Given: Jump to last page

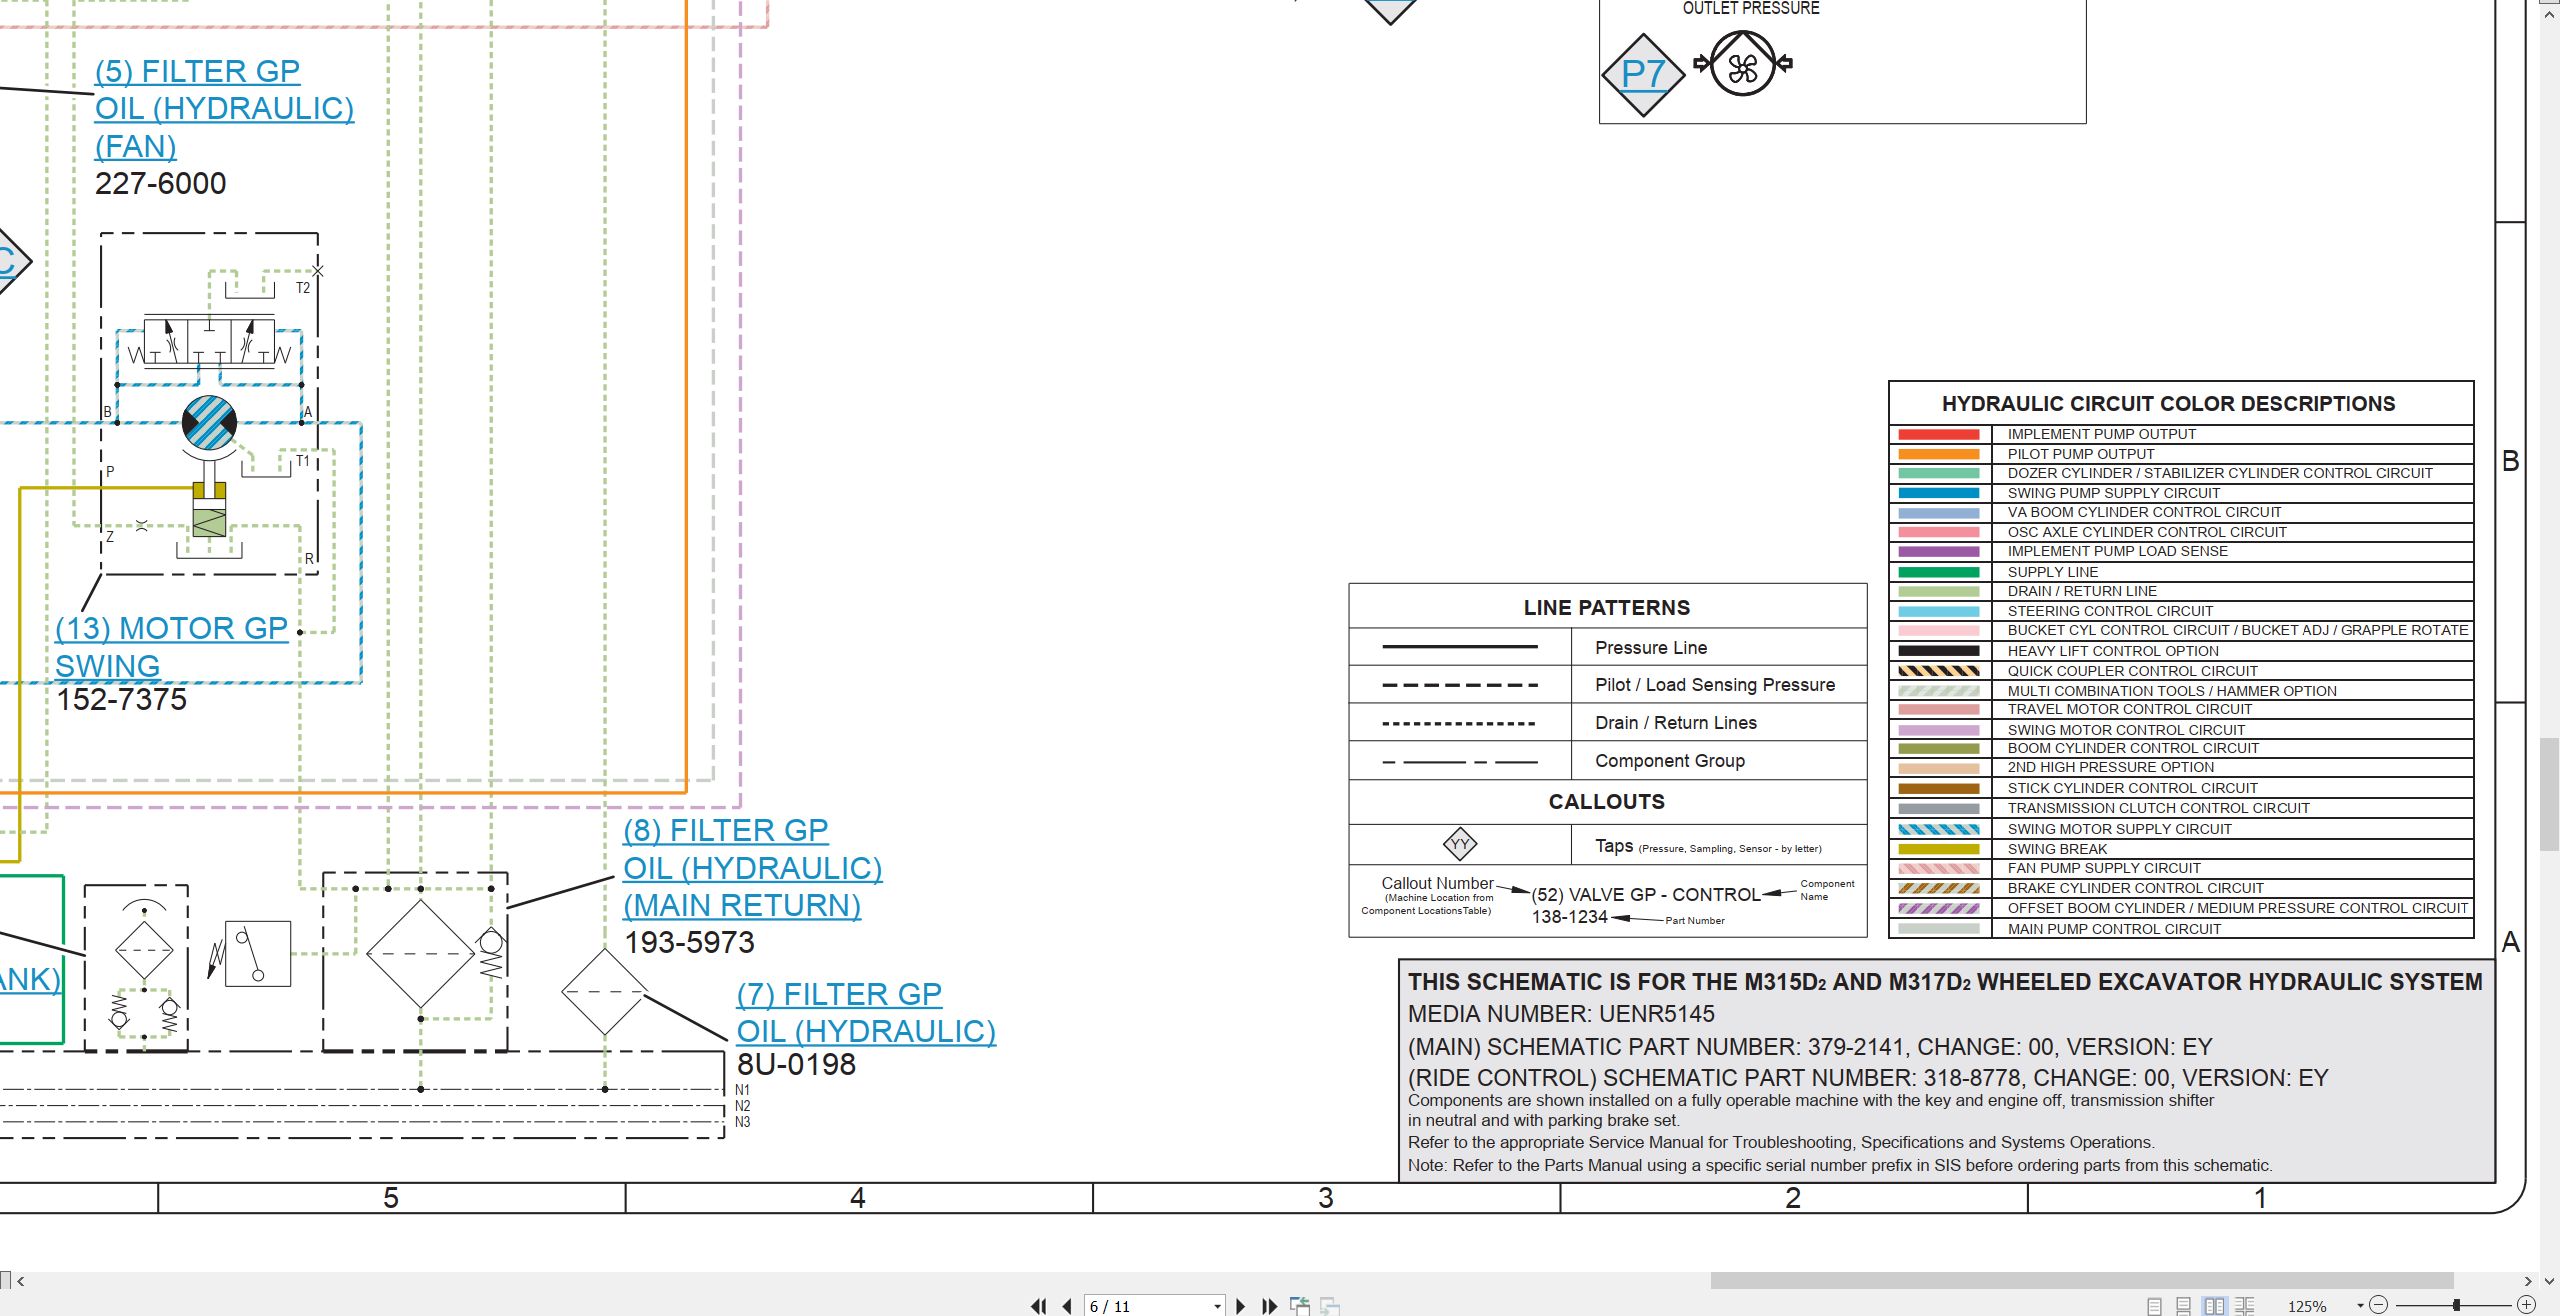Looking at the screenshot, I should [x=1270, y=1306].
